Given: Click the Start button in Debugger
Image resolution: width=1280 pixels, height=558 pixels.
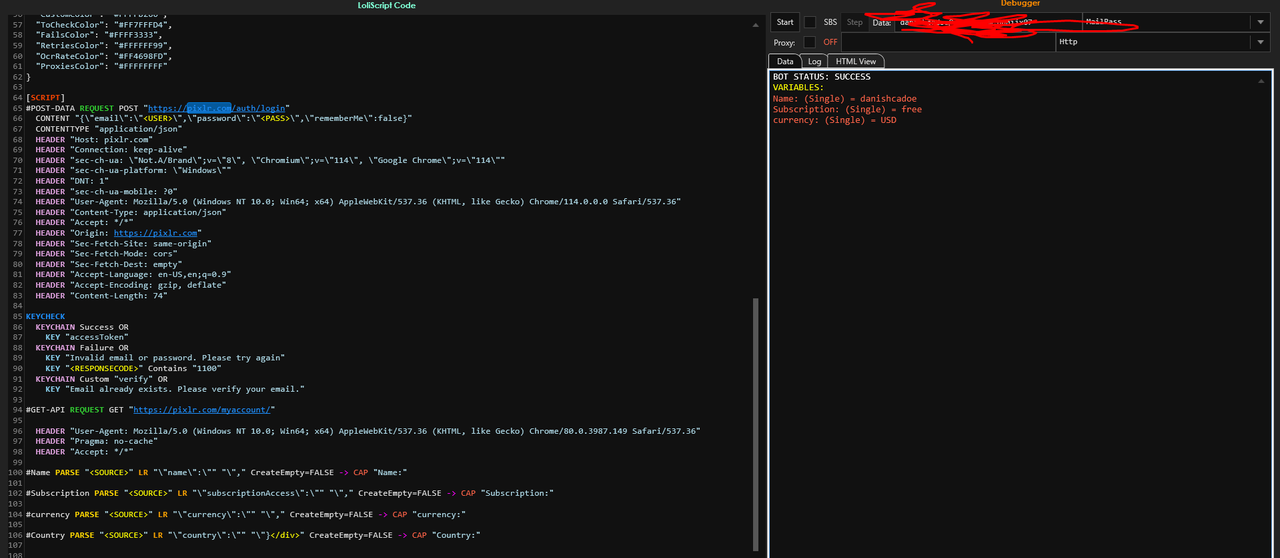Looking at the screenshot, I should [785, 22].
